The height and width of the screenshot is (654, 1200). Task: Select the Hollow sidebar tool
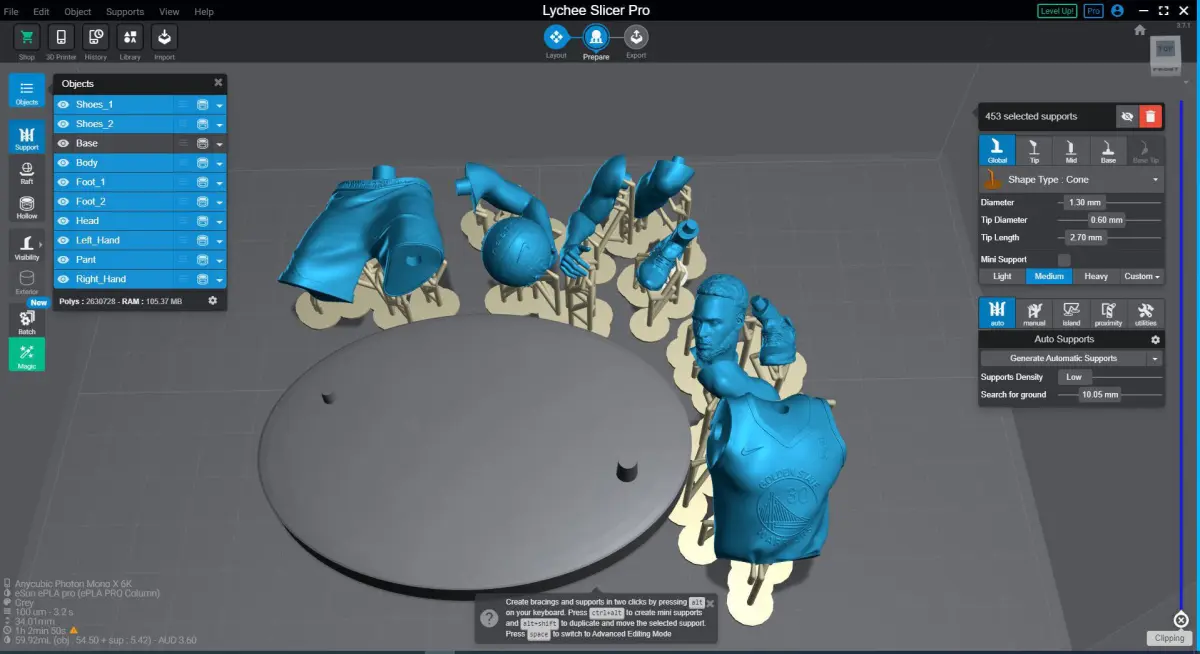point(27,208)
